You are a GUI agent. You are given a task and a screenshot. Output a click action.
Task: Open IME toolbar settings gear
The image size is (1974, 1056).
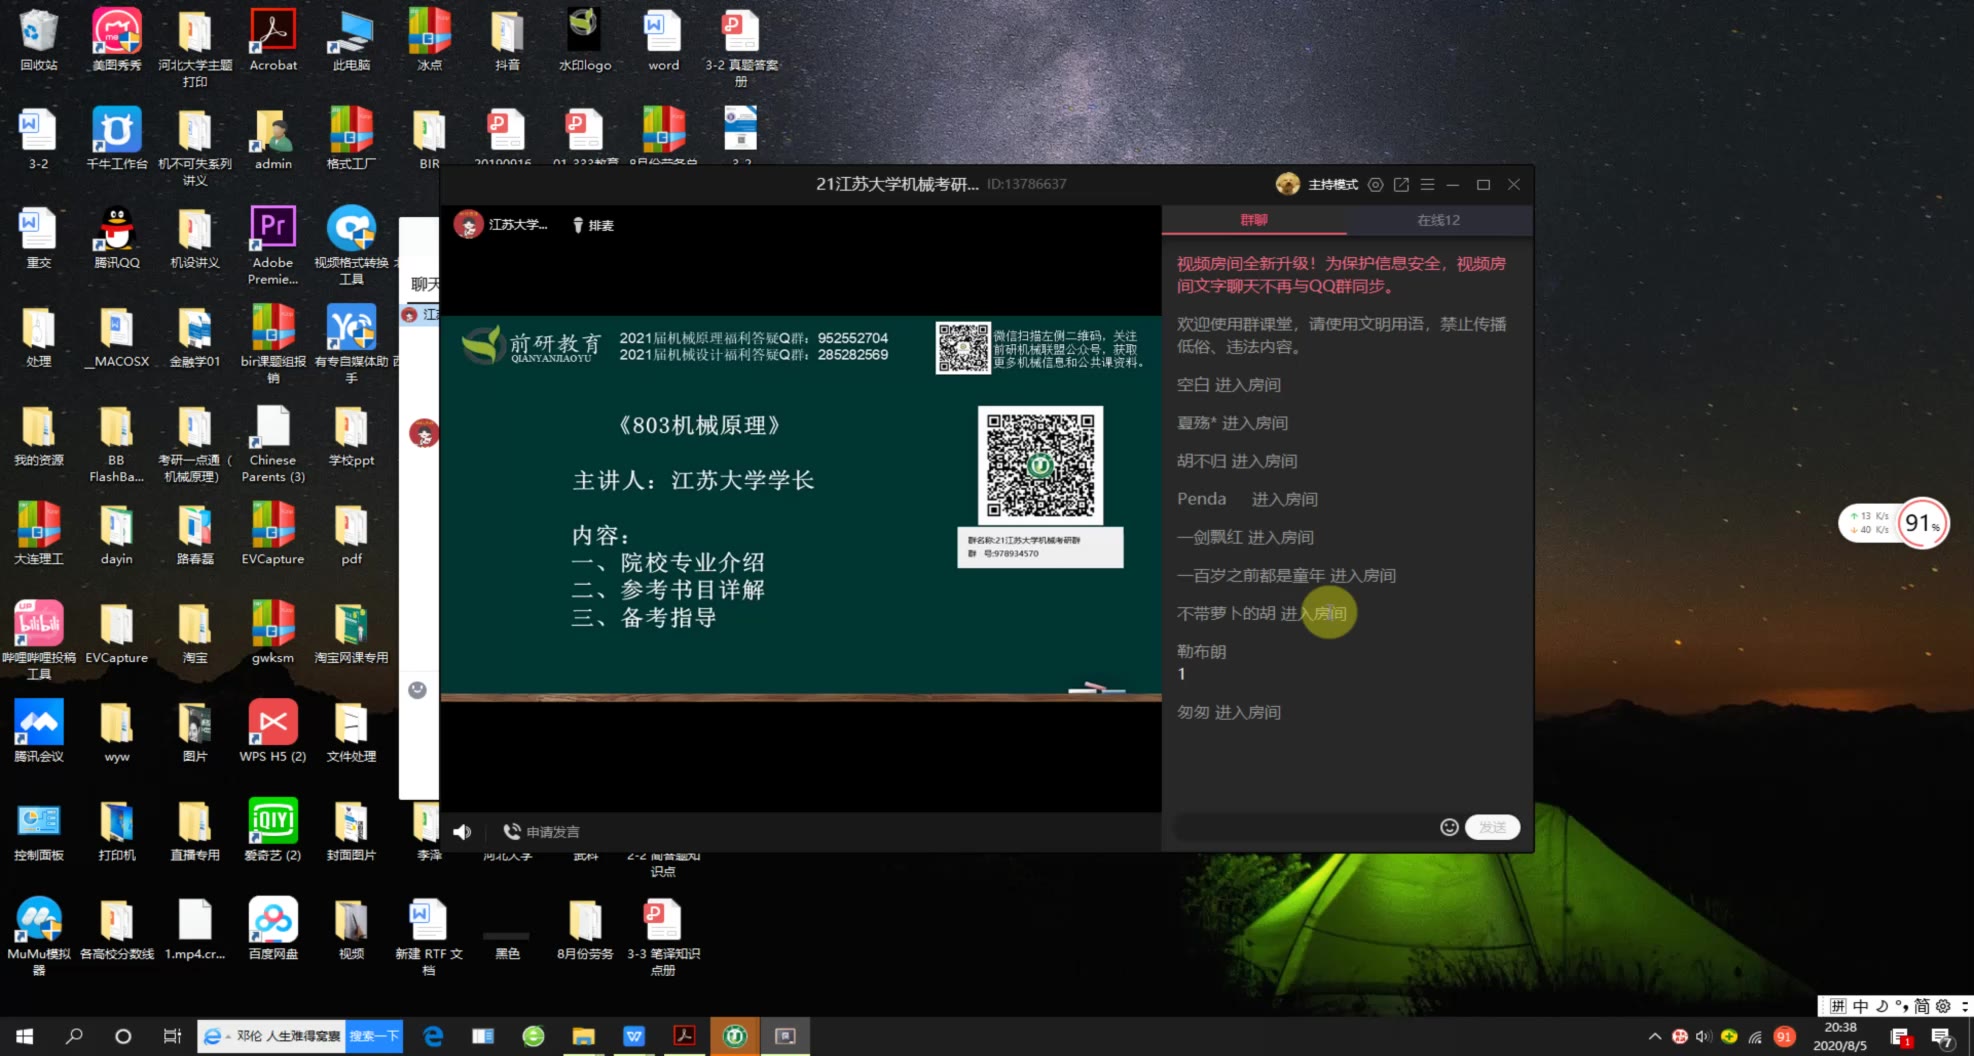tap(1943, 1006)
